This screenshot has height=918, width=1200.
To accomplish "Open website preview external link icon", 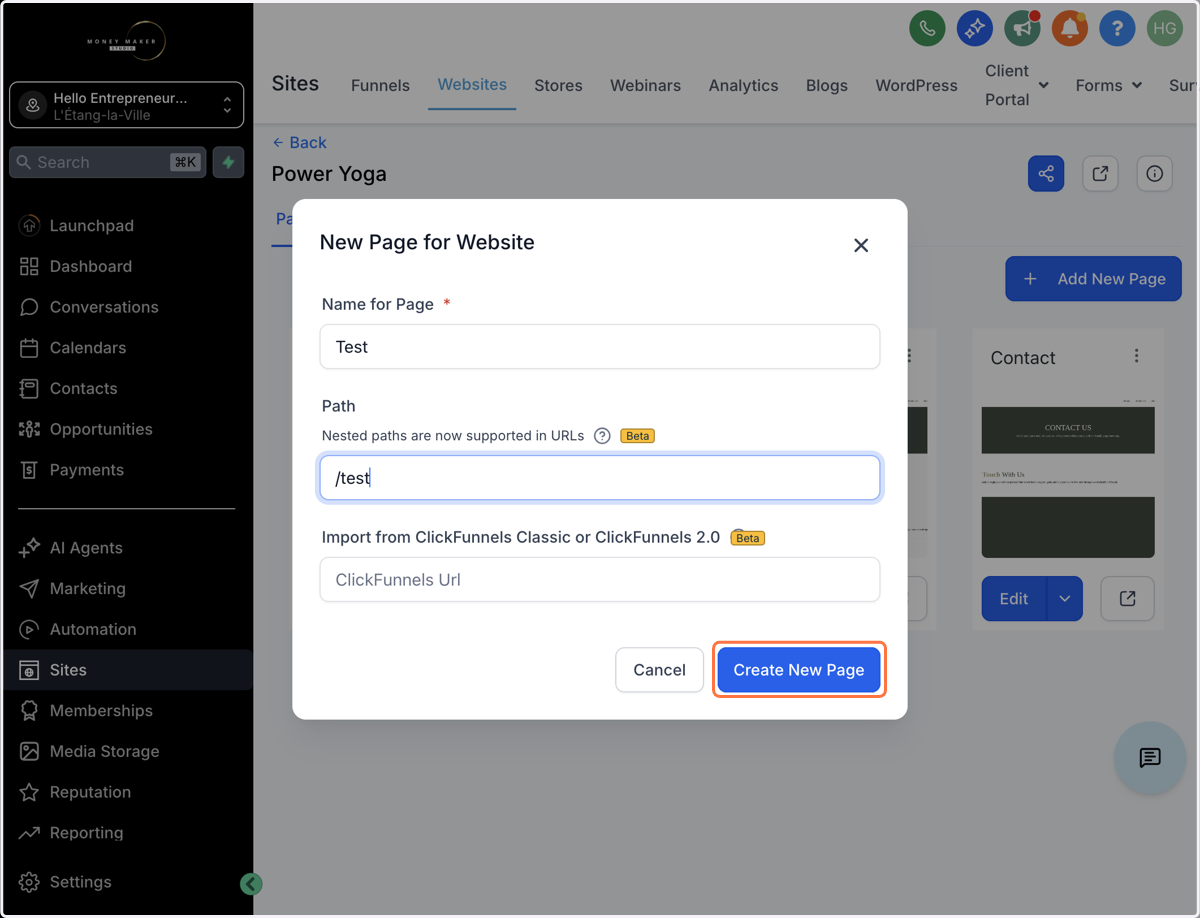I will pyautogui.click(x=1100, y=174).
